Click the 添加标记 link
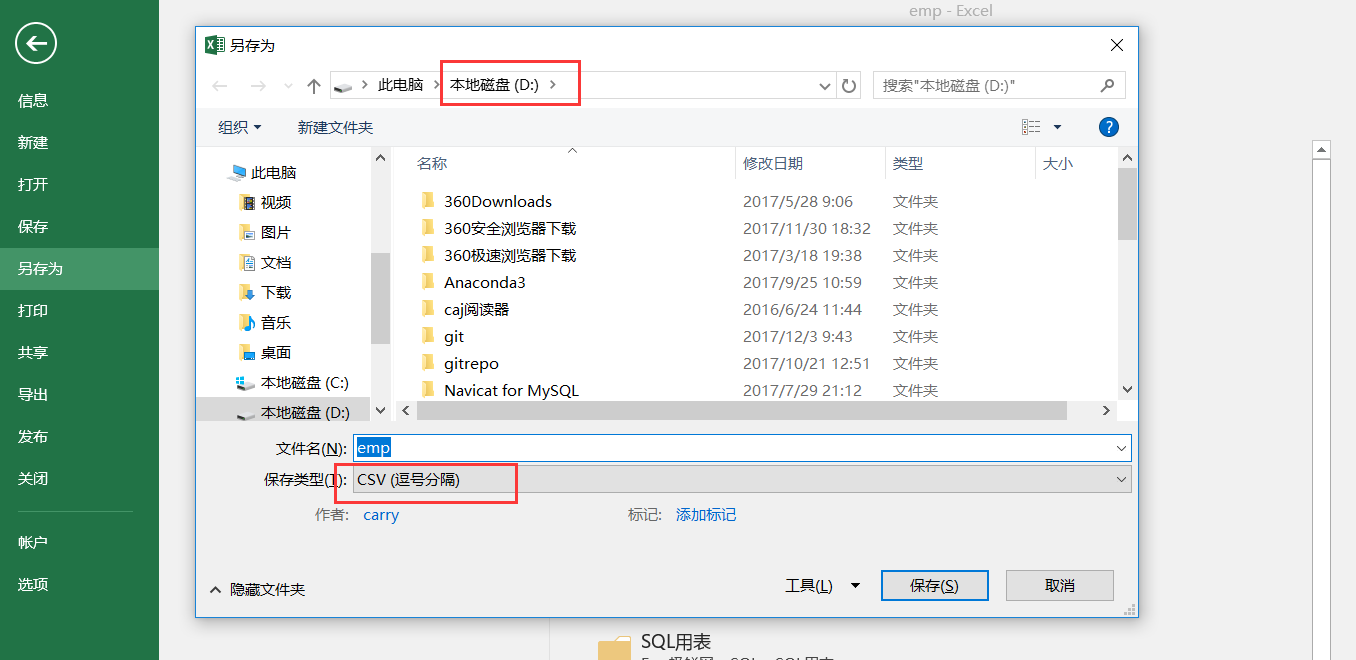Viewport: 1356px width, 660px height. click(706, 515)
